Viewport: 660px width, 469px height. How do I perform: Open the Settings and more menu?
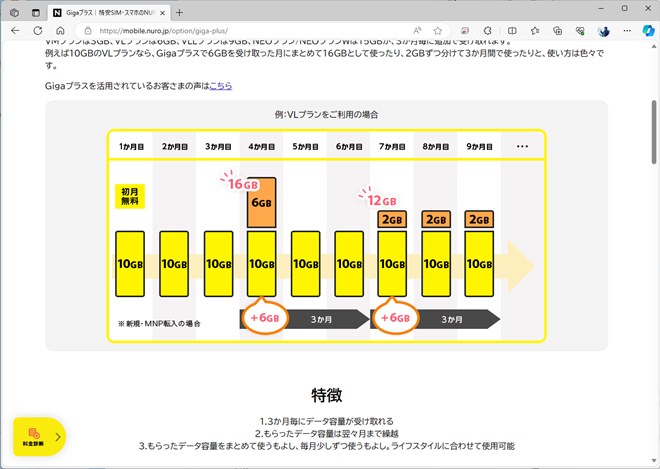coord(627,31)
